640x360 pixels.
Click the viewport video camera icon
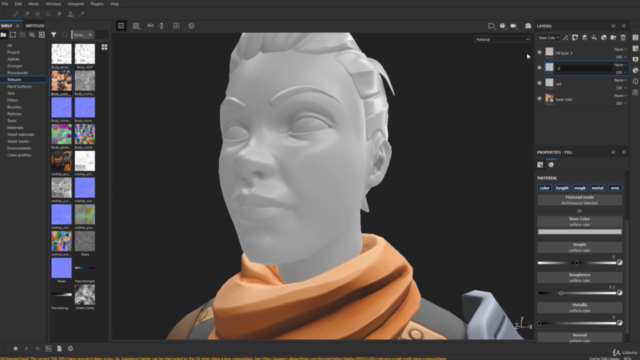tap(514, 26)
